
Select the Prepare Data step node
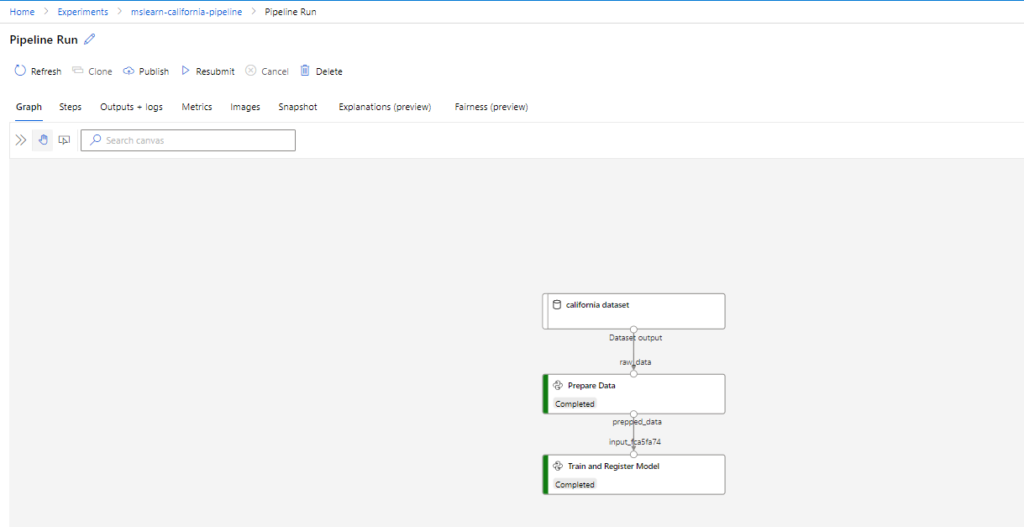click(633, 394)
